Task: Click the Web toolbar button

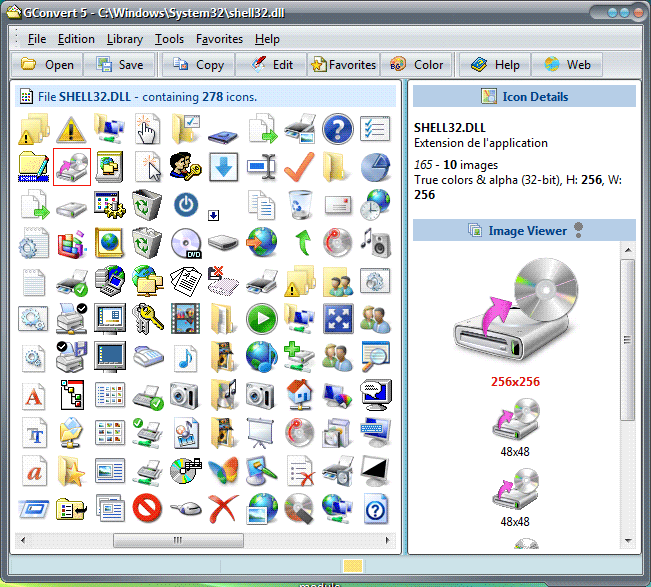Action: [567, 65]
